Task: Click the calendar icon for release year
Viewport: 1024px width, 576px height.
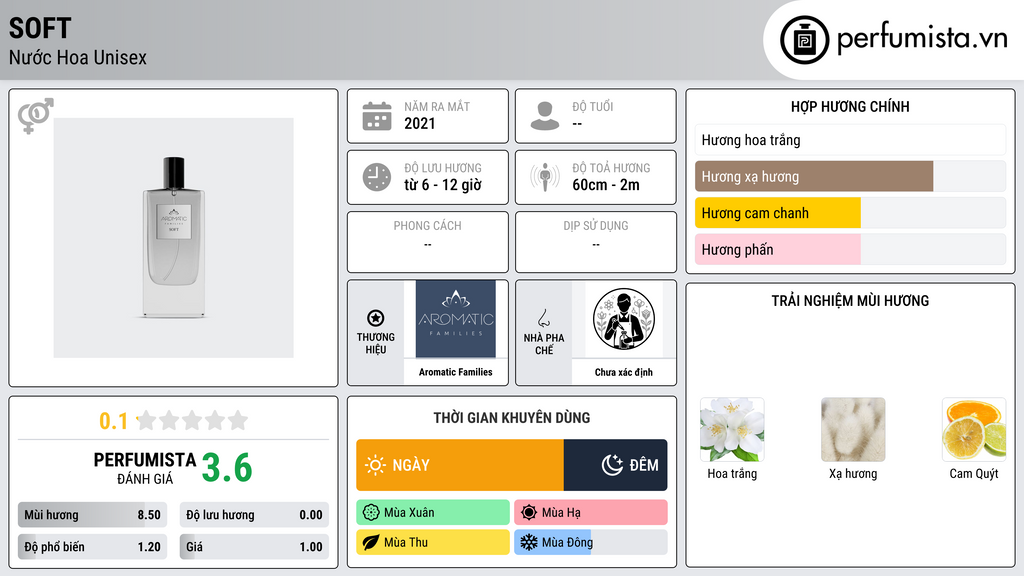Action: [377, 116]
